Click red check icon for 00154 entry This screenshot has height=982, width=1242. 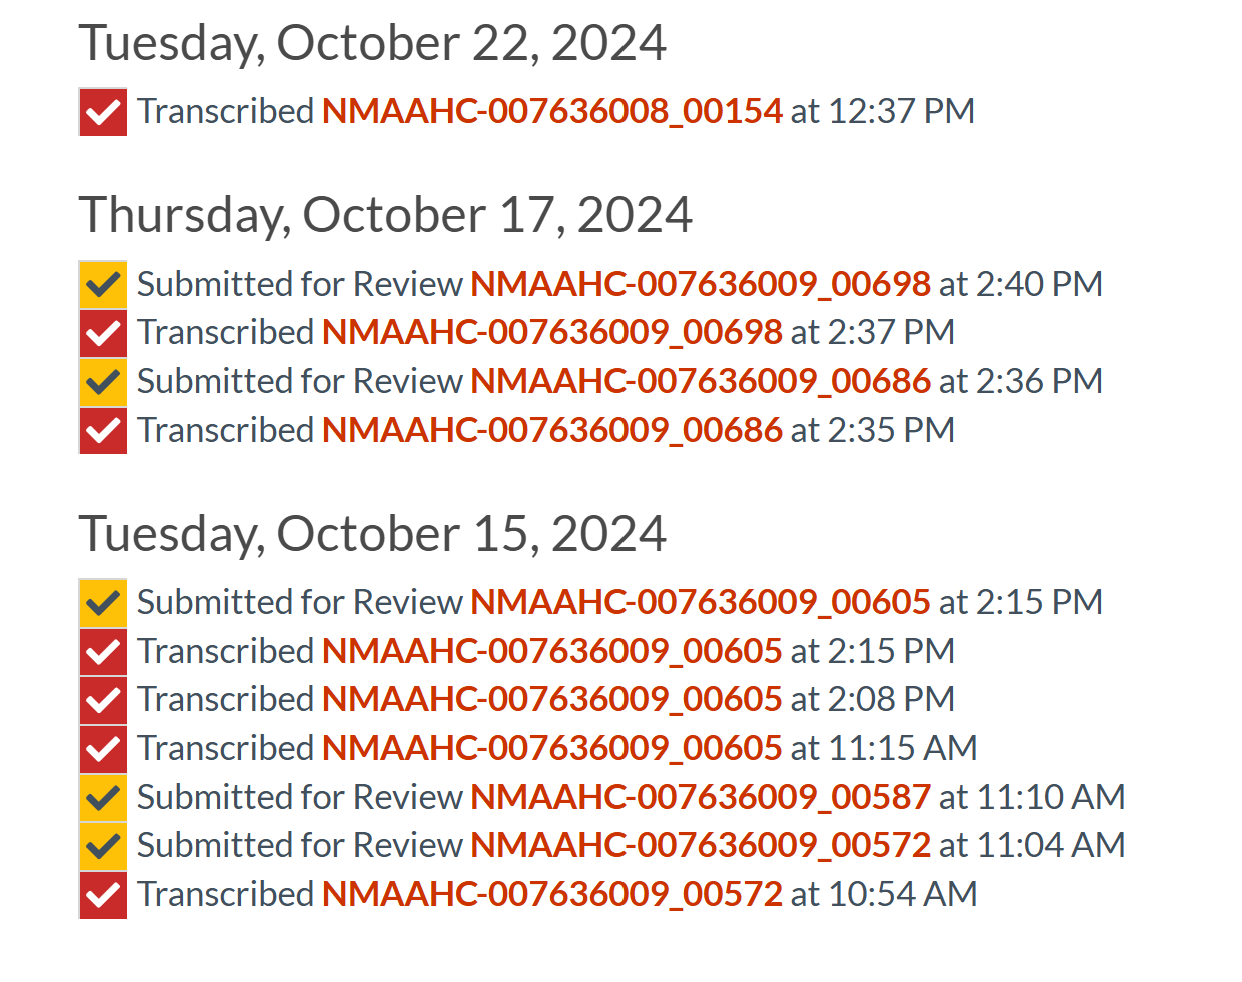pyautogui.click(x=103, y=112)
